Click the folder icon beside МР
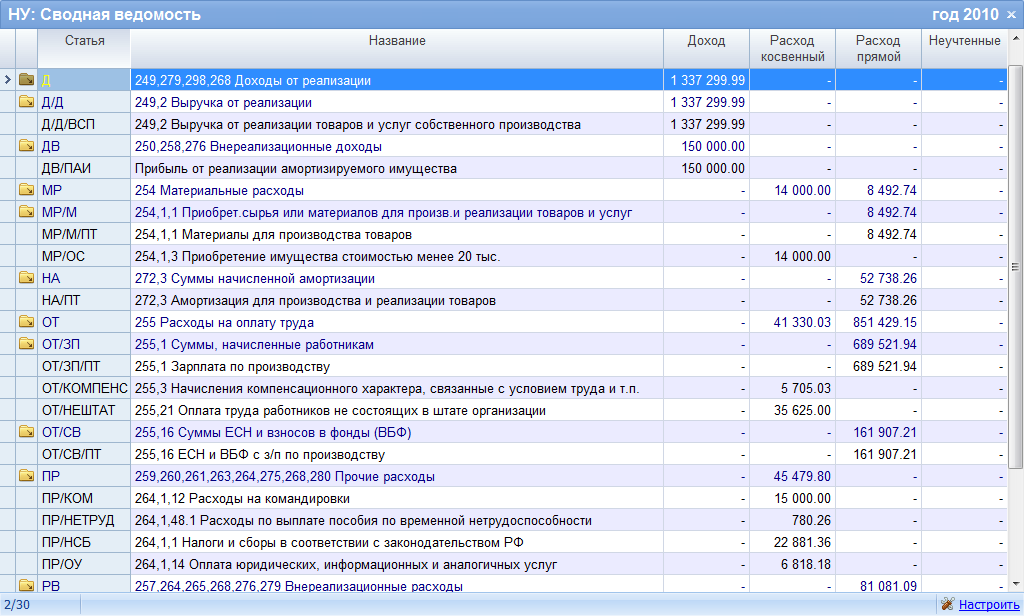This screenshot has height=616, width=1024. 26,190
